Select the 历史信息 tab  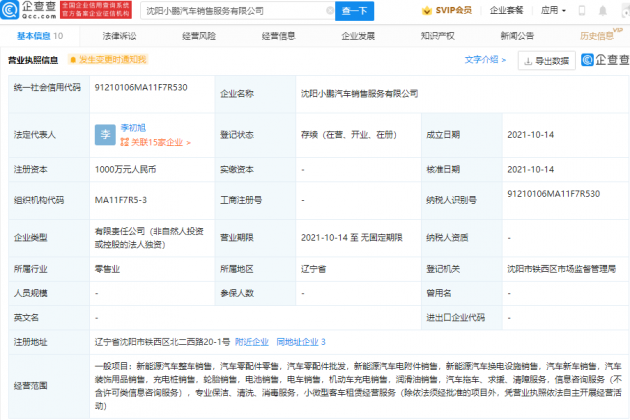pos(597,35)
